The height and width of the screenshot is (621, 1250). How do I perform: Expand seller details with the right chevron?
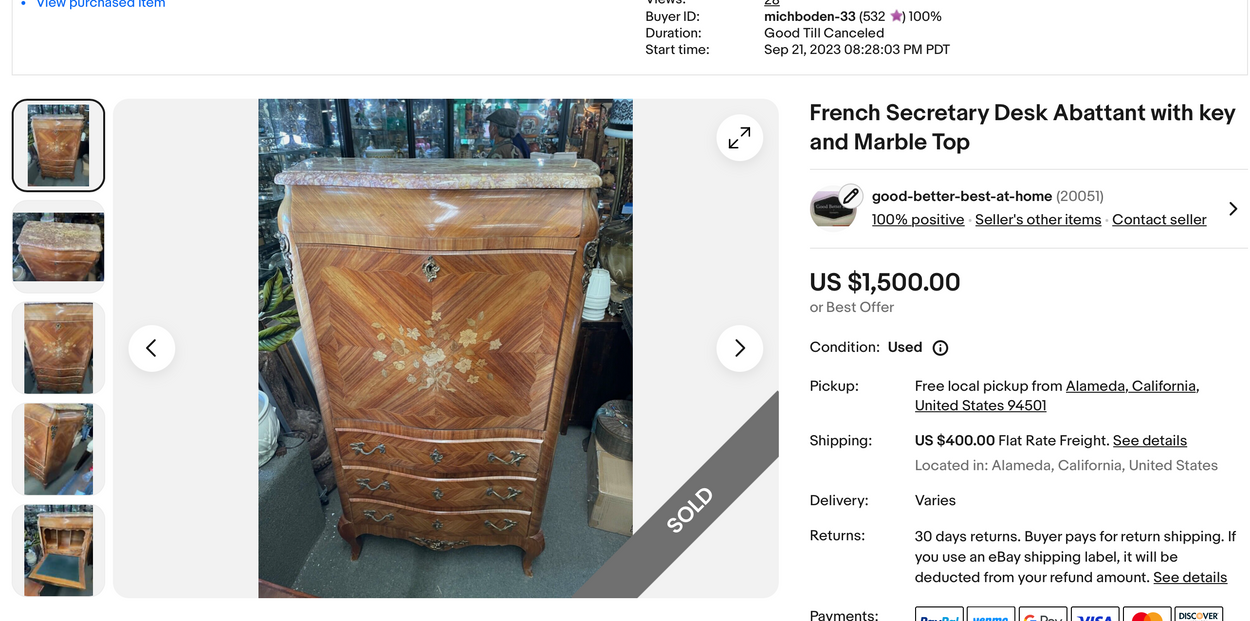(1232, 209)
